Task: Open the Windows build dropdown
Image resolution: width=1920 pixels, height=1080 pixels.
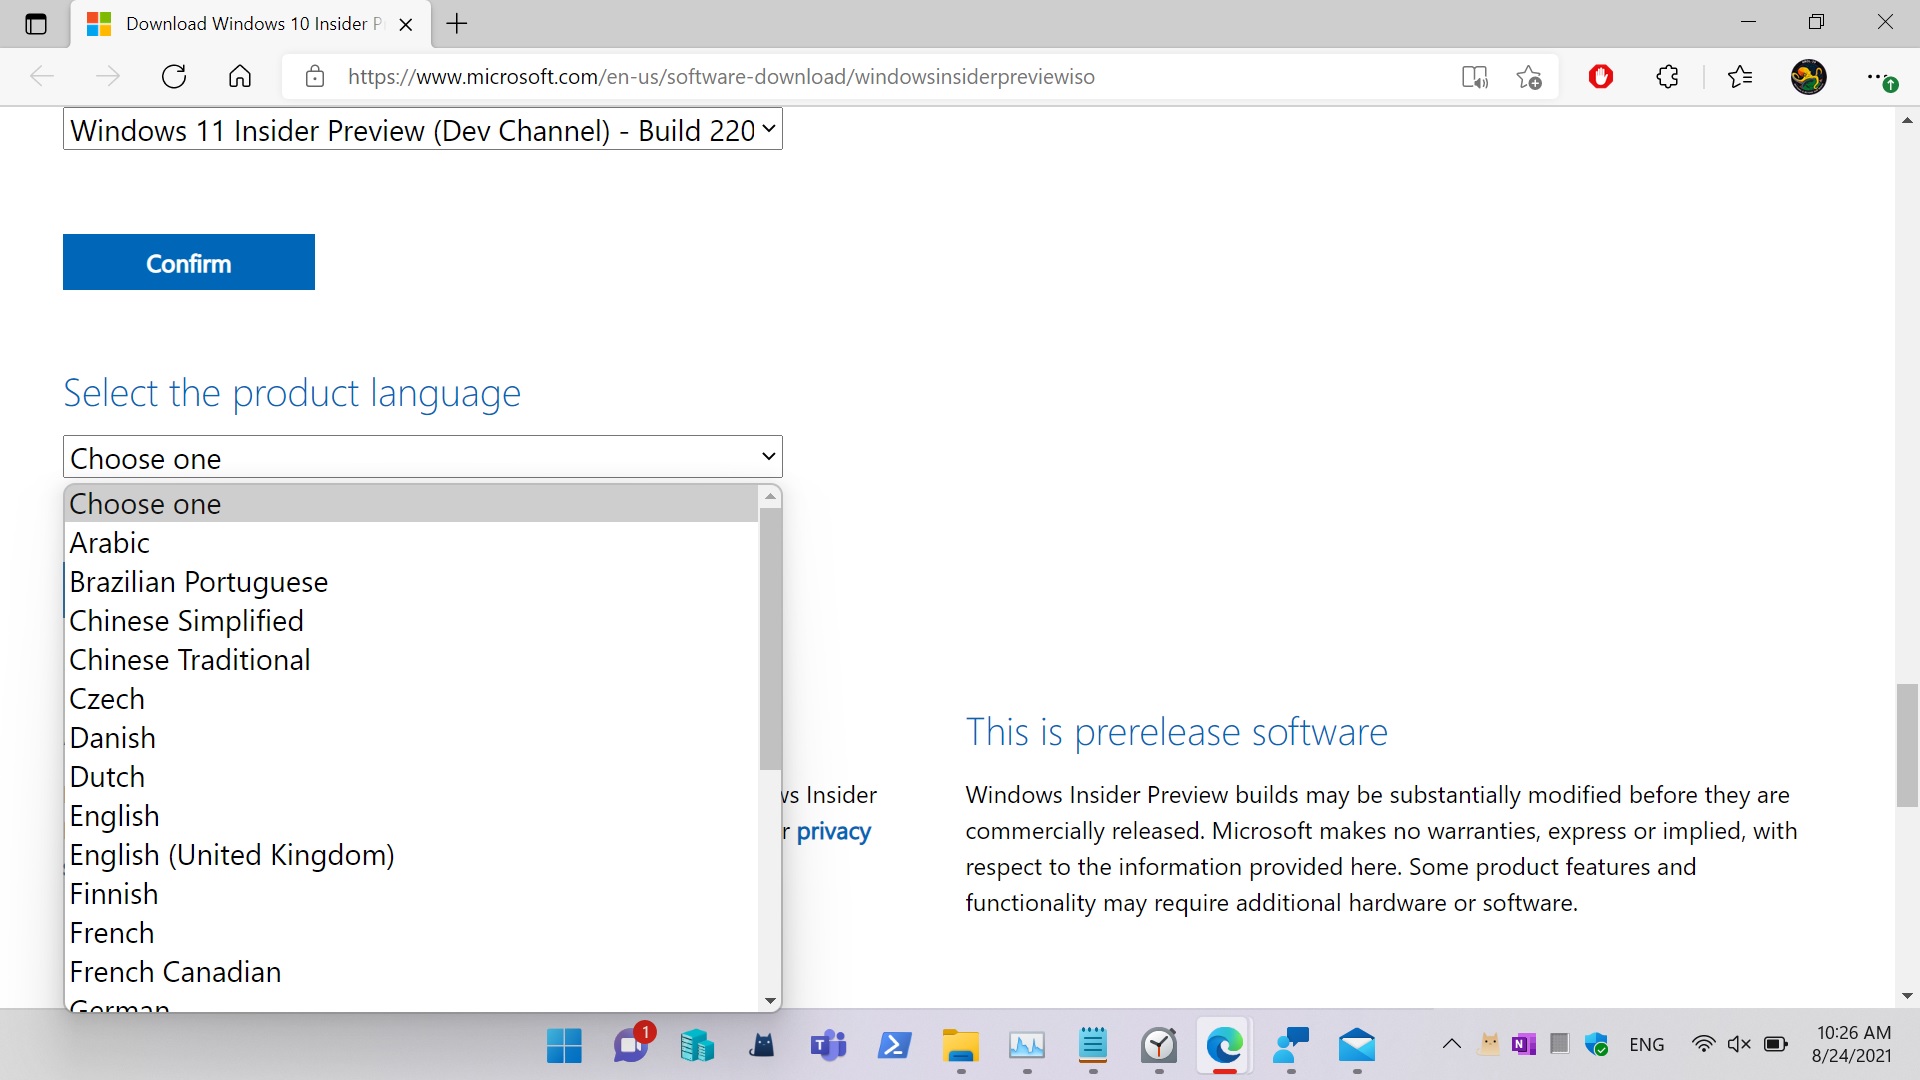Action: pyautogui.click(x=421, y=129)
